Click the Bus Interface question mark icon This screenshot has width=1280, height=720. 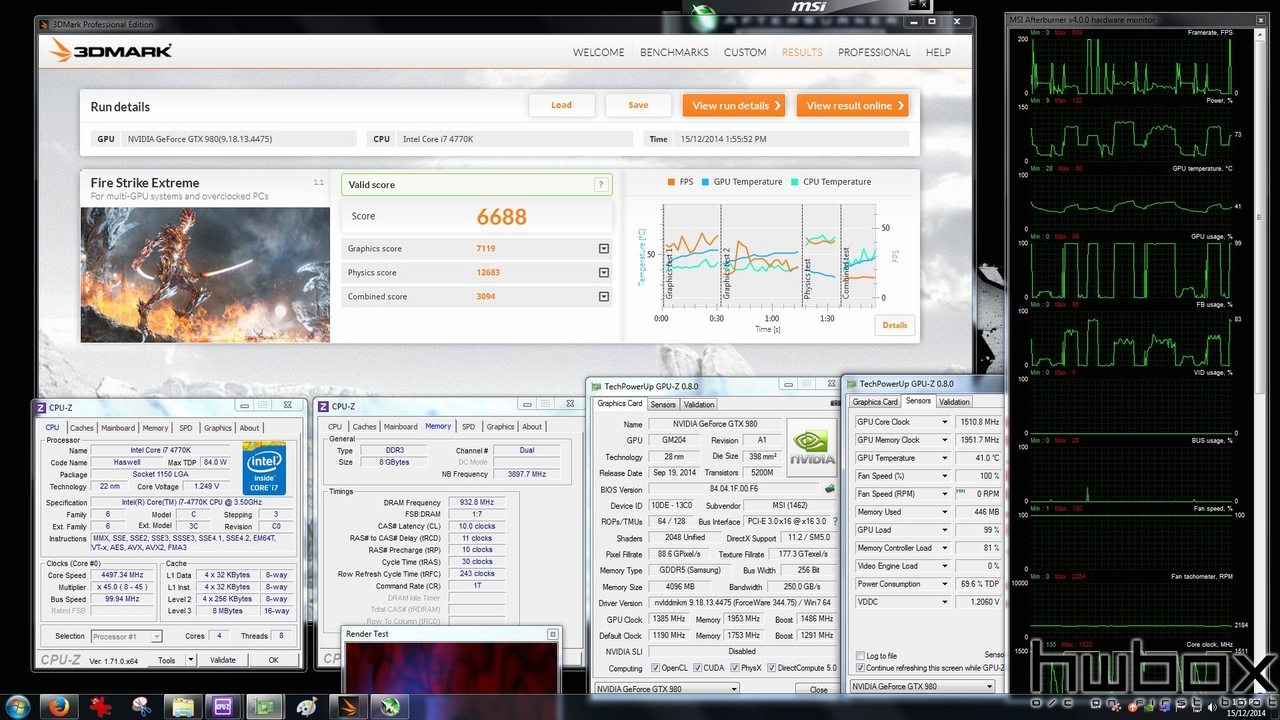click(x=835, y=521)
